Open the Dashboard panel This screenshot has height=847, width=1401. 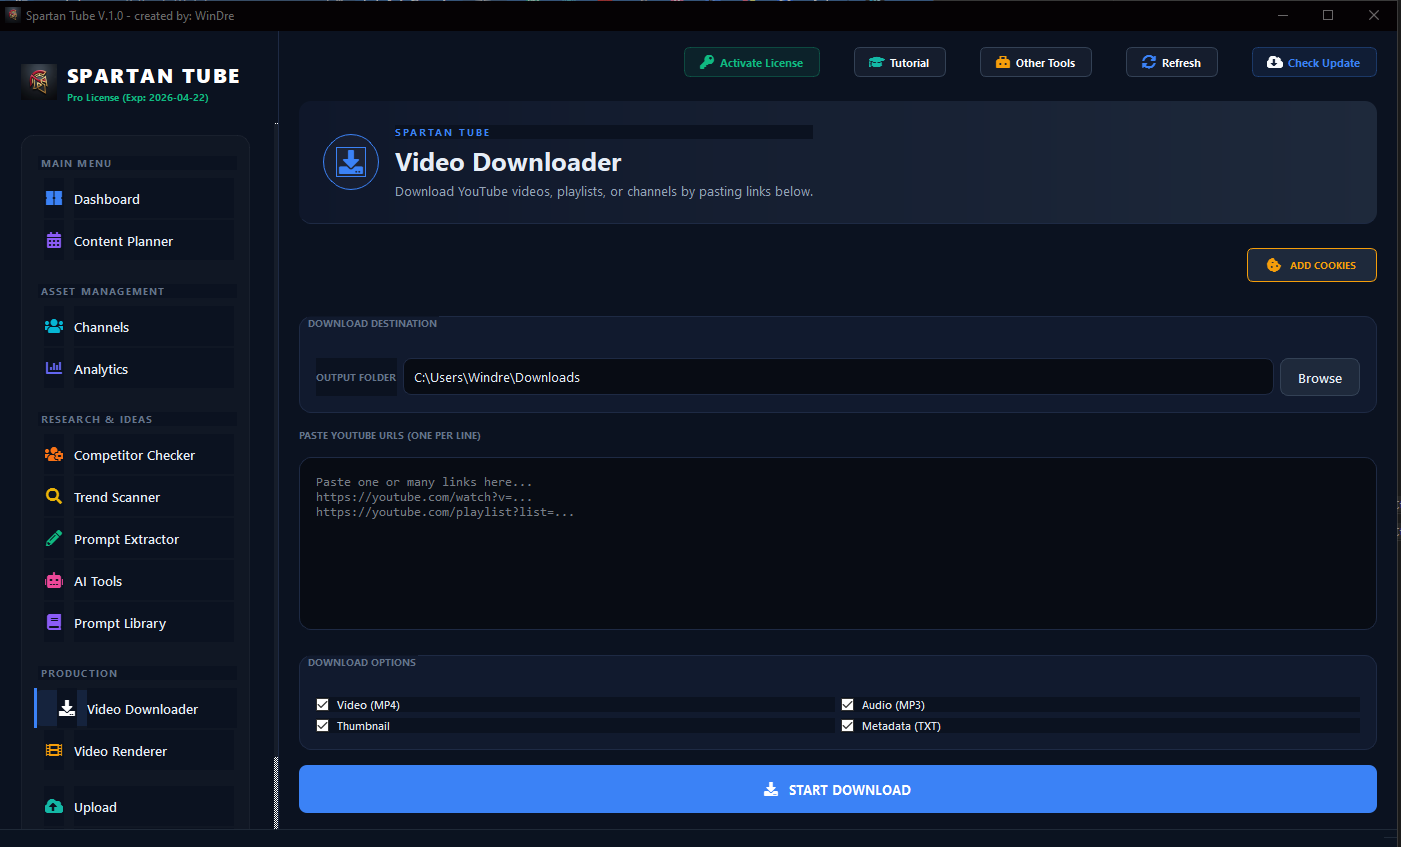[x=107, y=199]
